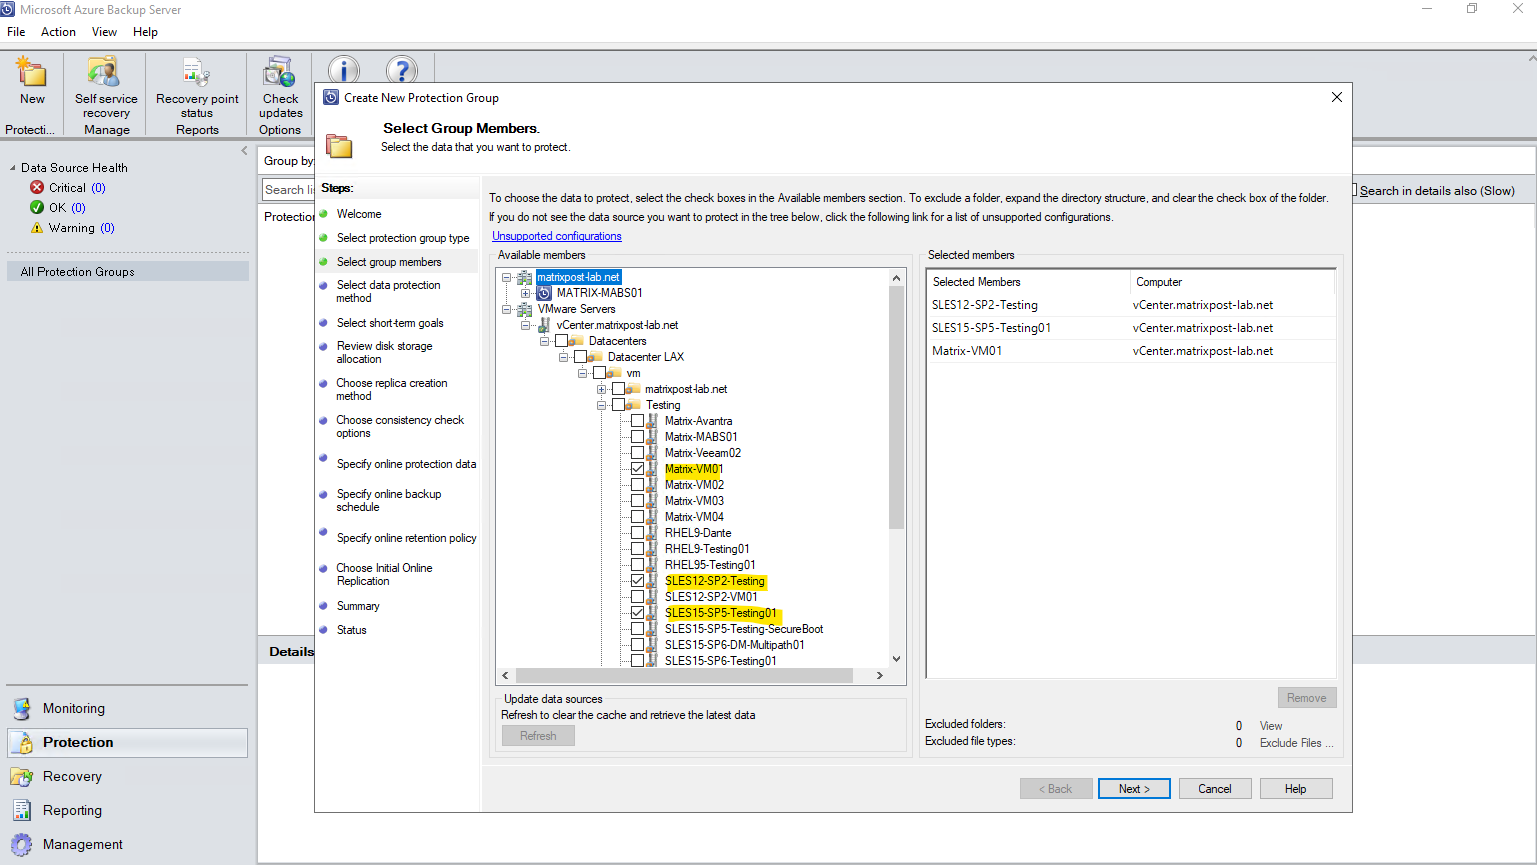Open Monitoring workspace icon

21,709
